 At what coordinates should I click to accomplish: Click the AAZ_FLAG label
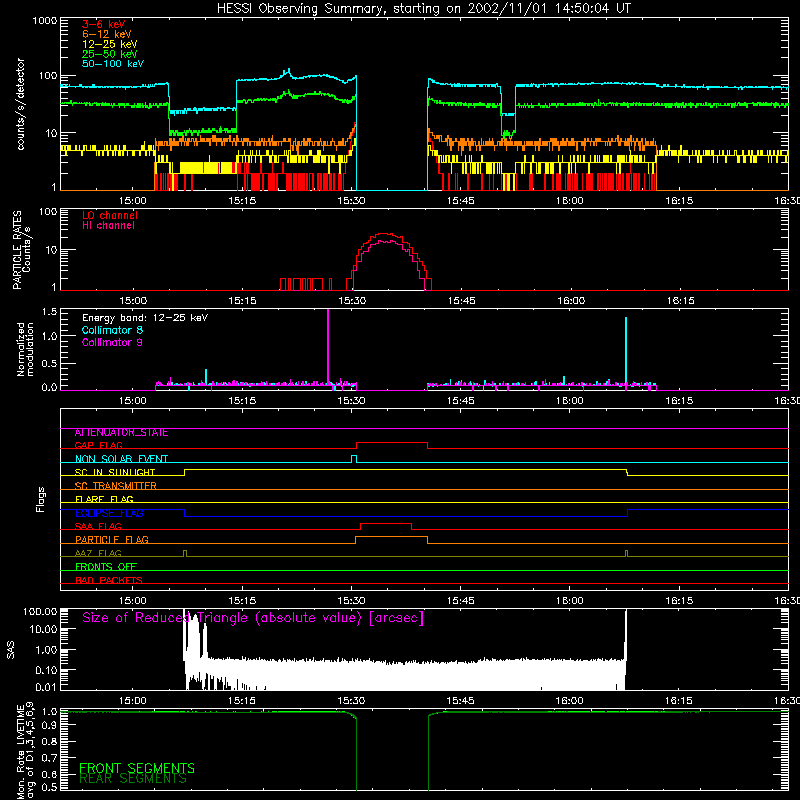(98, 553)
